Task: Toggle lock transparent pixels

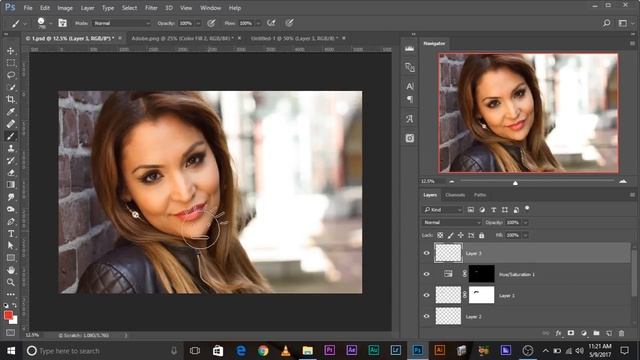Action: coord(440,236)
